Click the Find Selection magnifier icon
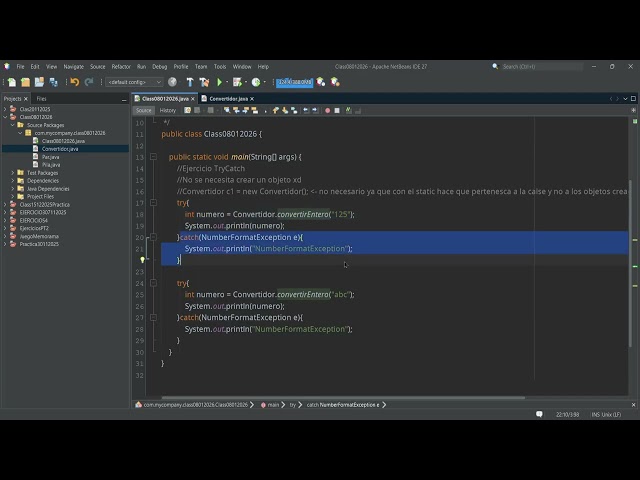Image resolution: width=640 pixels, height=480 pixels. [227, 110]
